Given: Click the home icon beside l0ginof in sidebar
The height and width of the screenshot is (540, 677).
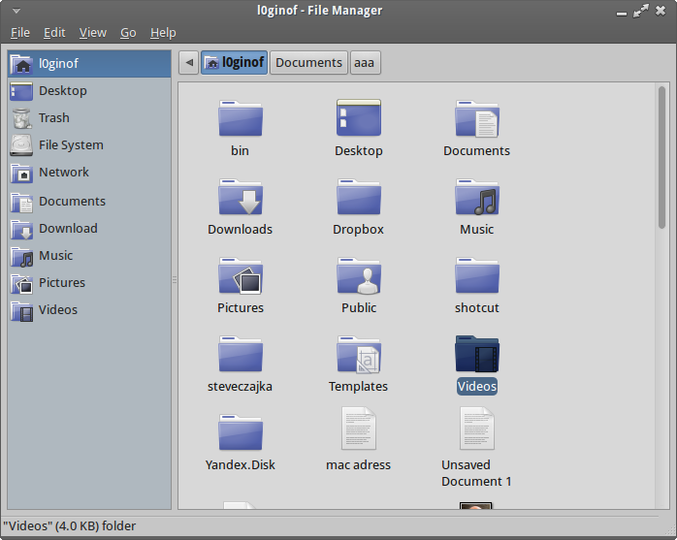Looking at the screenshot, I should pos(22,64).
